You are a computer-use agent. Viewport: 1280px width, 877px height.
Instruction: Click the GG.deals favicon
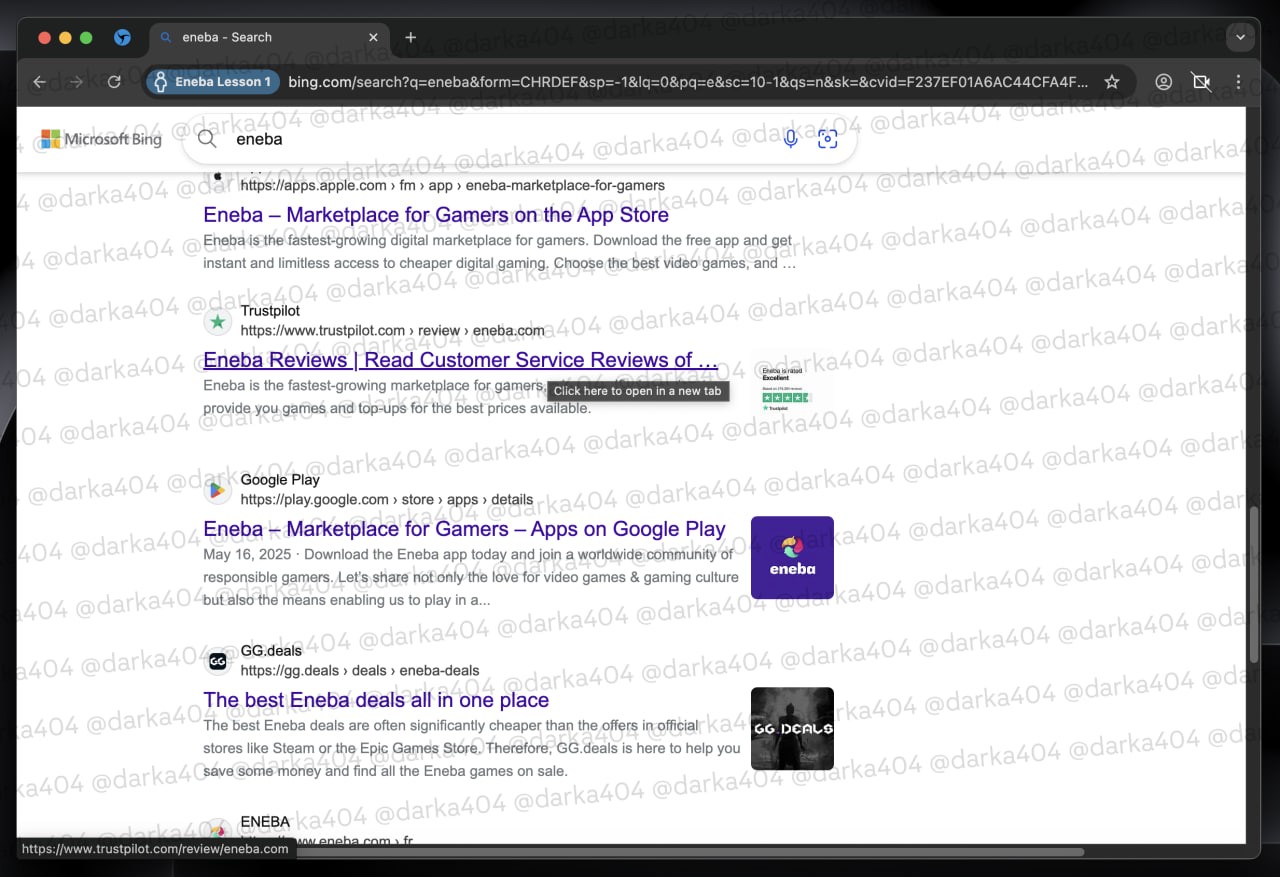click(x=217, y=661)
